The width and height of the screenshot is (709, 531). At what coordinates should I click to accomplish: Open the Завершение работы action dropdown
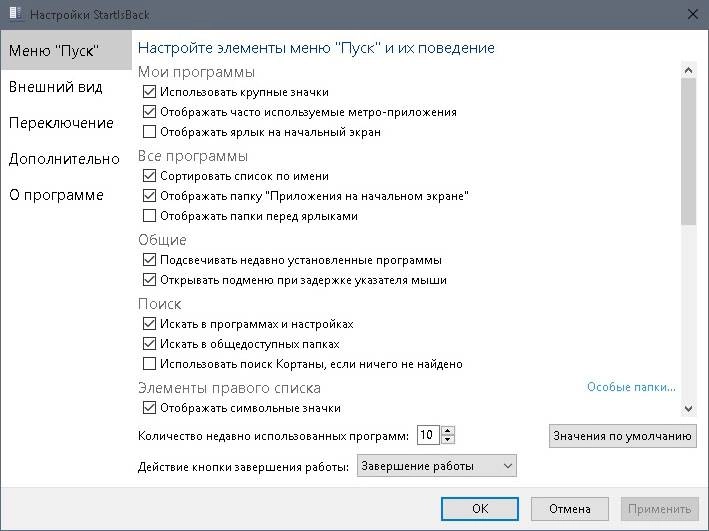pyautogui.click(x=437, y=466)
